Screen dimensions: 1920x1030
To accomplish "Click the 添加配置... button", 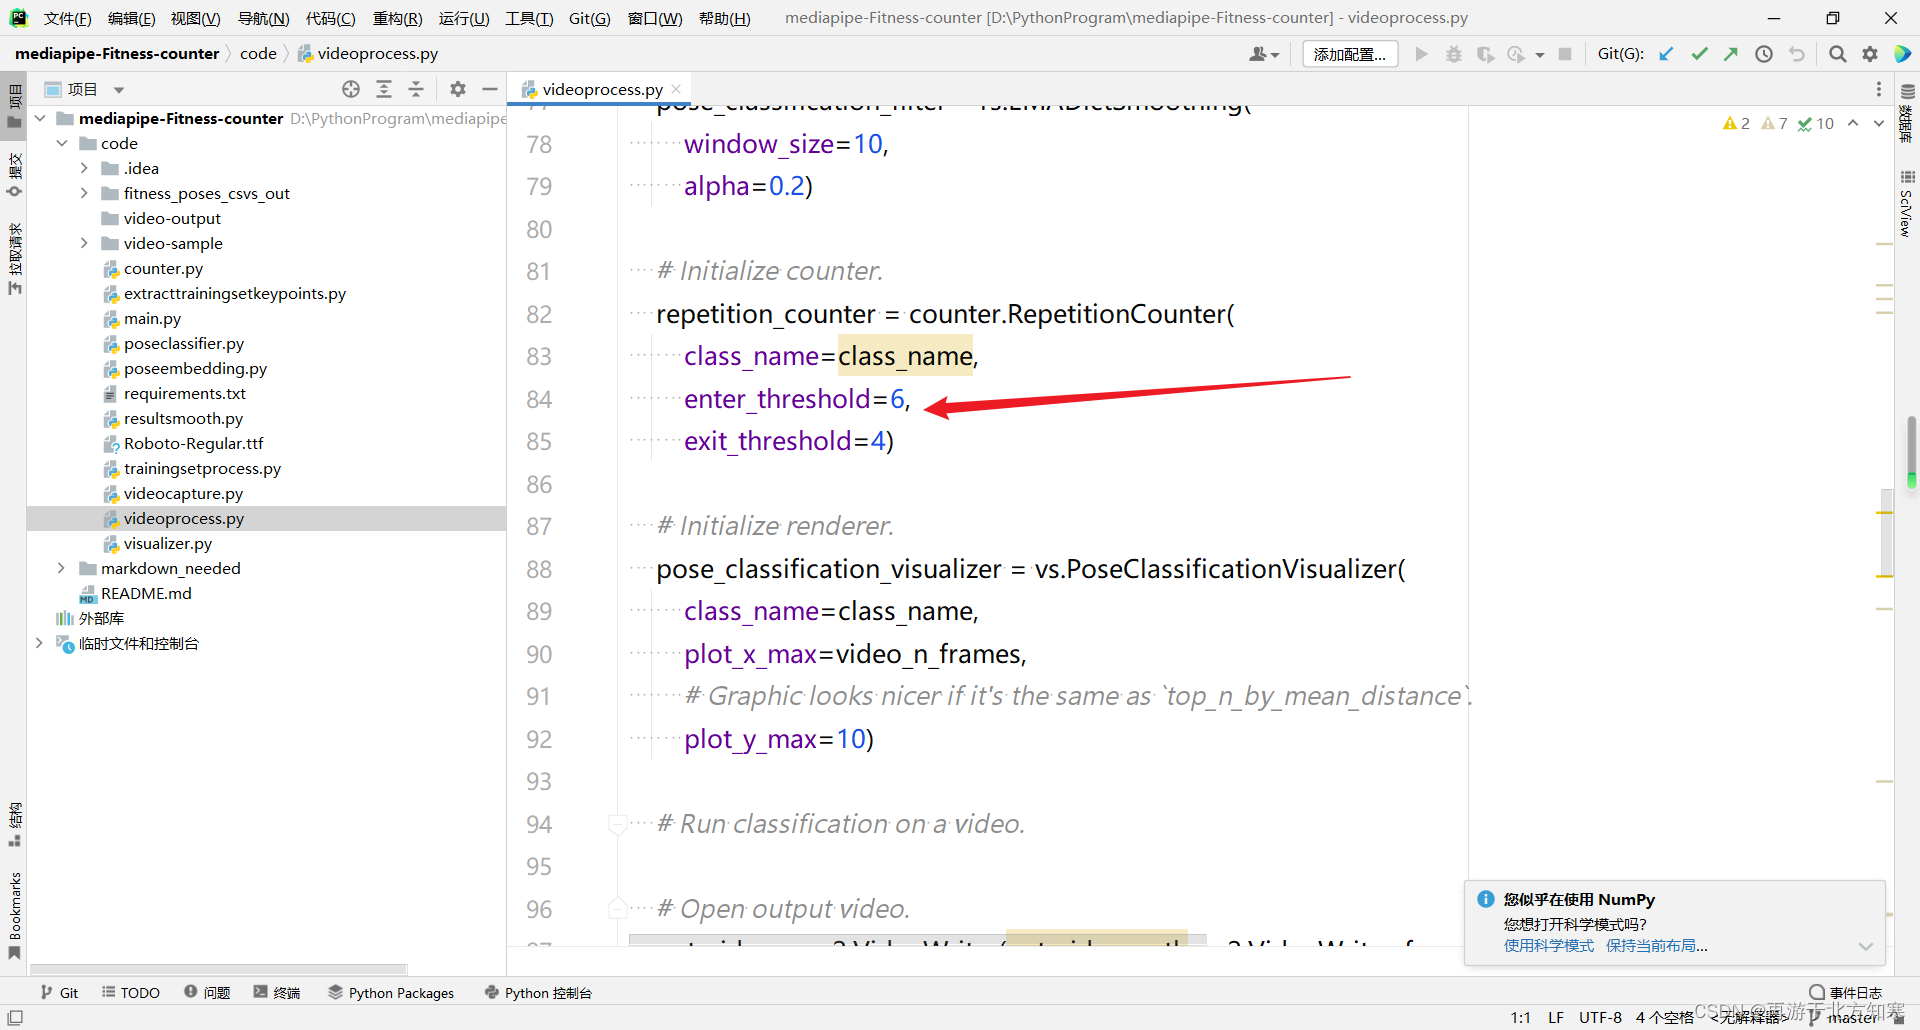I will pos(1349,54).
